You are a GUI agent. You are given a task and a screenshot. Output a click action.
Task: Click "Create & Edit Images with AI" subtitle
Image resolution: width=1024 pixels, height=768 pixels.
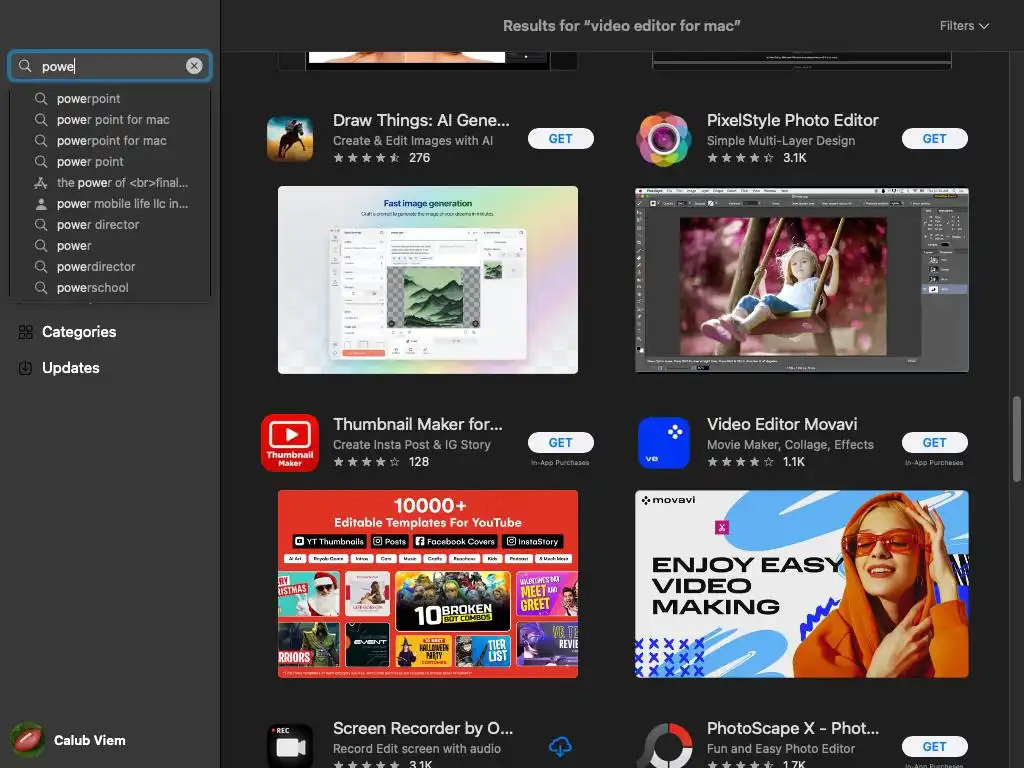(413, 140)
